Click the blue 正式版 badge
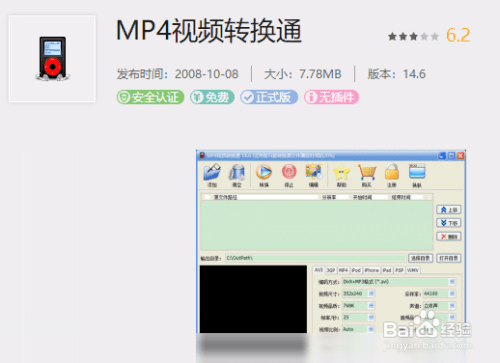This screenshot has height=363, width=500. coord(269,97)
